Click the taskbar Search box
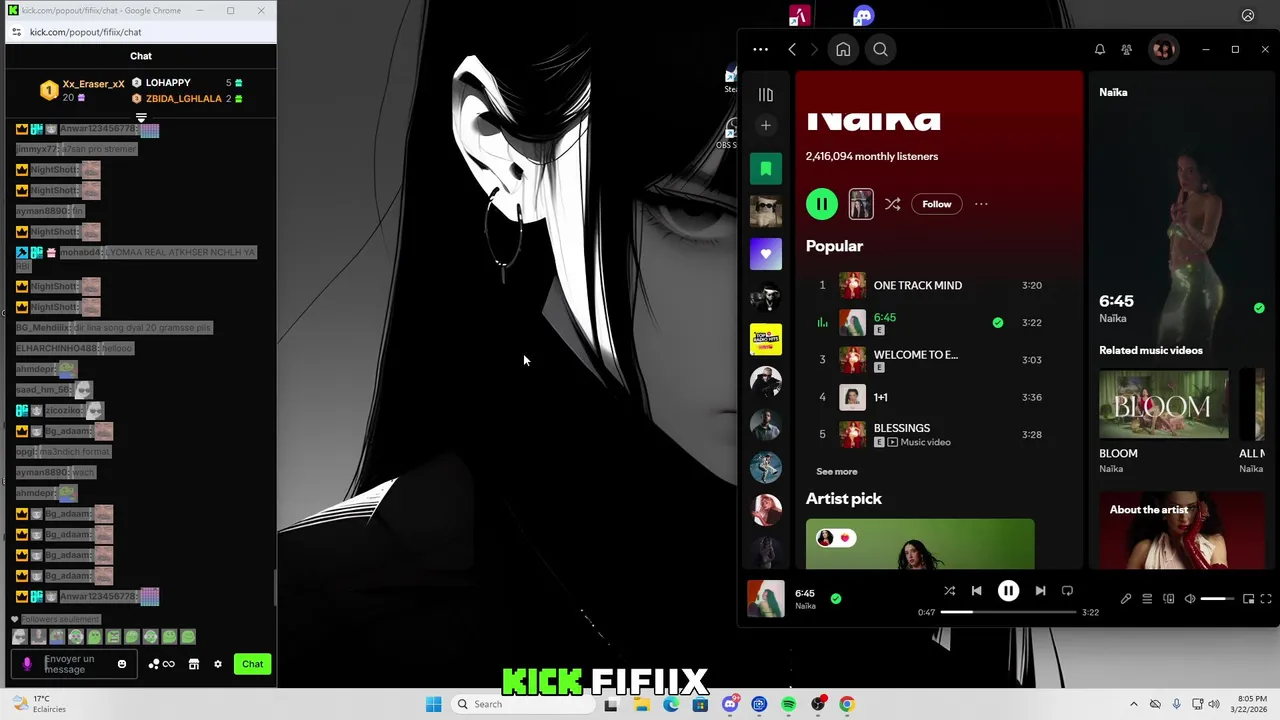 coord(521,704)
